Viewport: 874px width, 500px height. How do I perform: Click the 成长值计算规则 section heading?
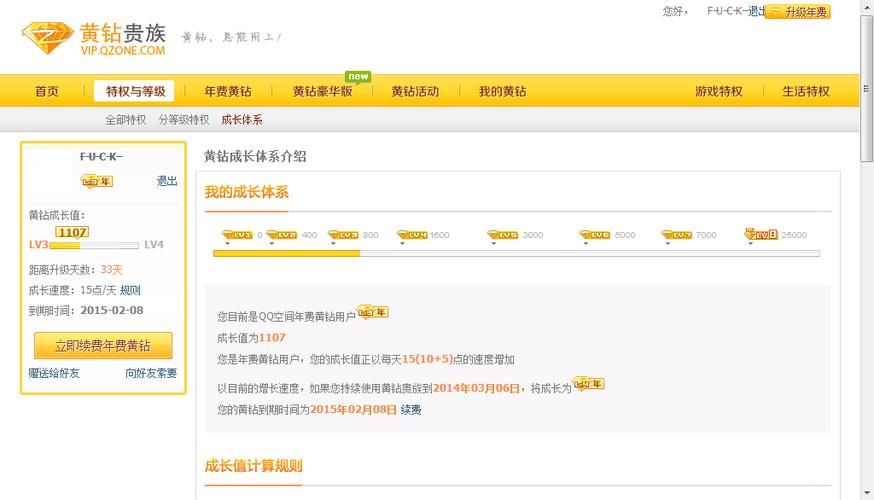(253, 466)
